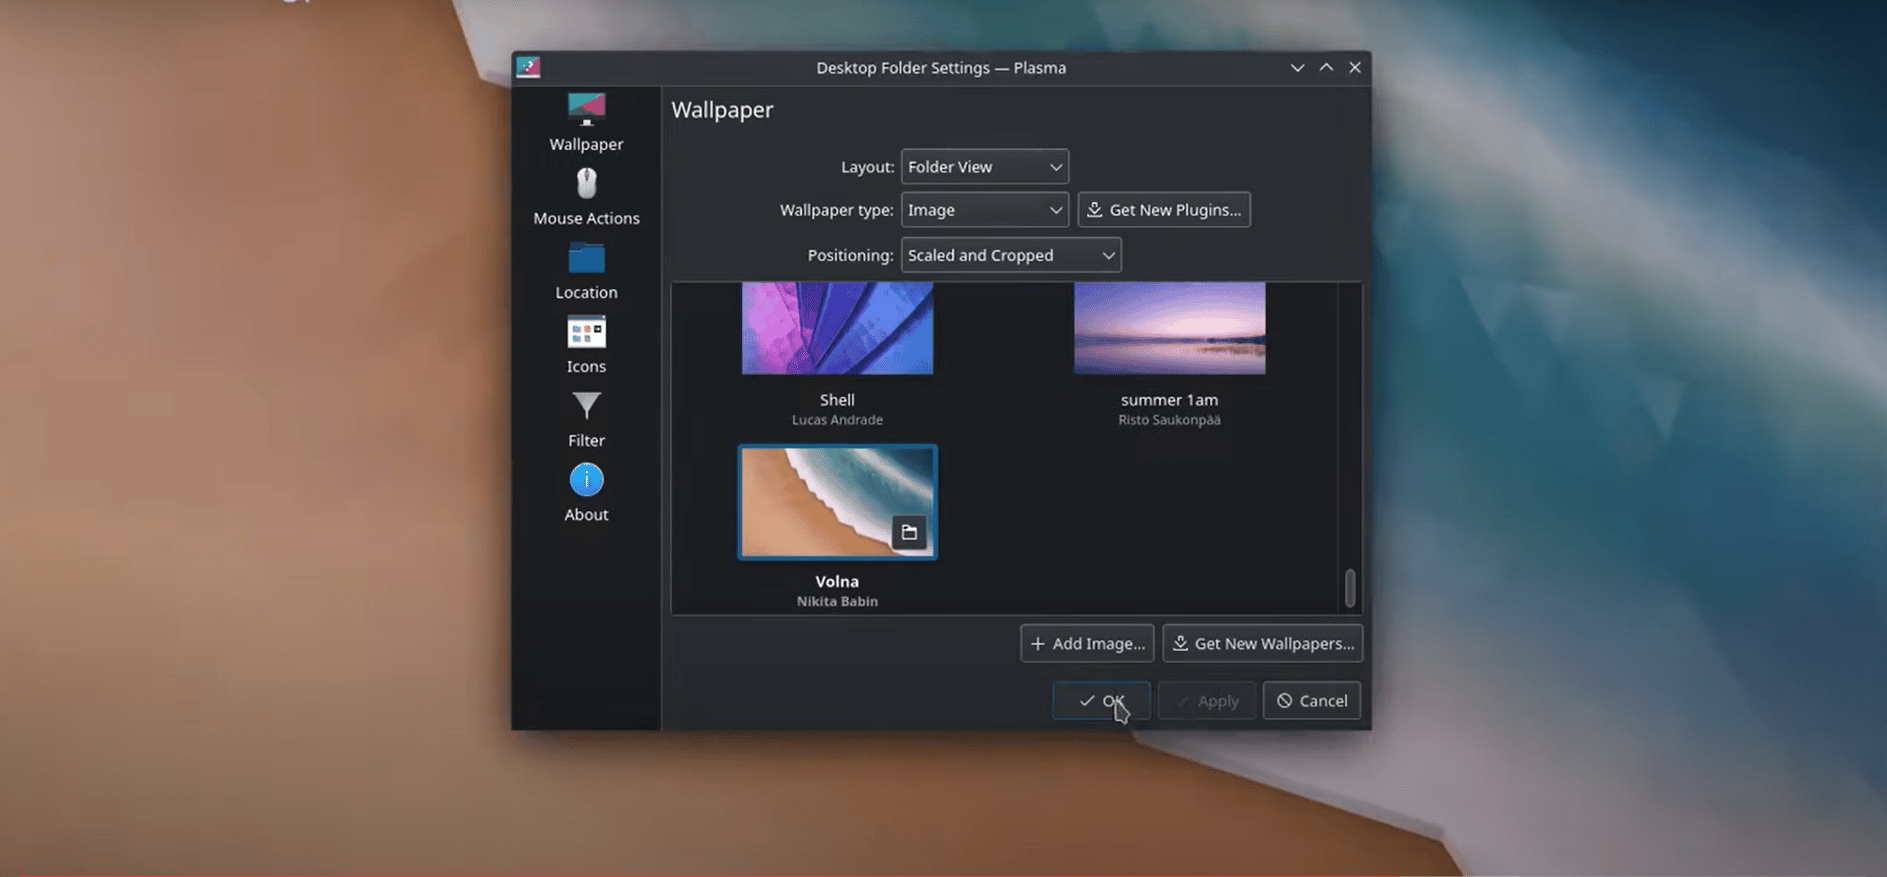Viewport: 1887px width, 877px height.
Task: Open the Filter settings page
Action: click(586, 418)
